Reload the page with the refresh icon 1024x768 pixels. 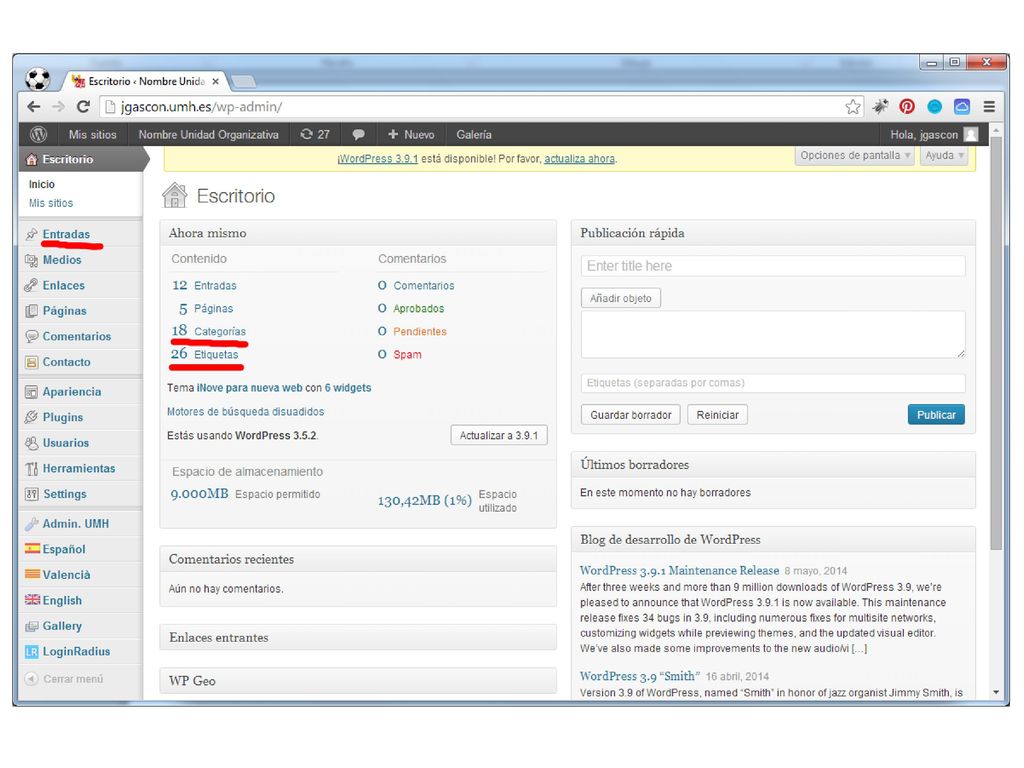[x=83, y=106]
